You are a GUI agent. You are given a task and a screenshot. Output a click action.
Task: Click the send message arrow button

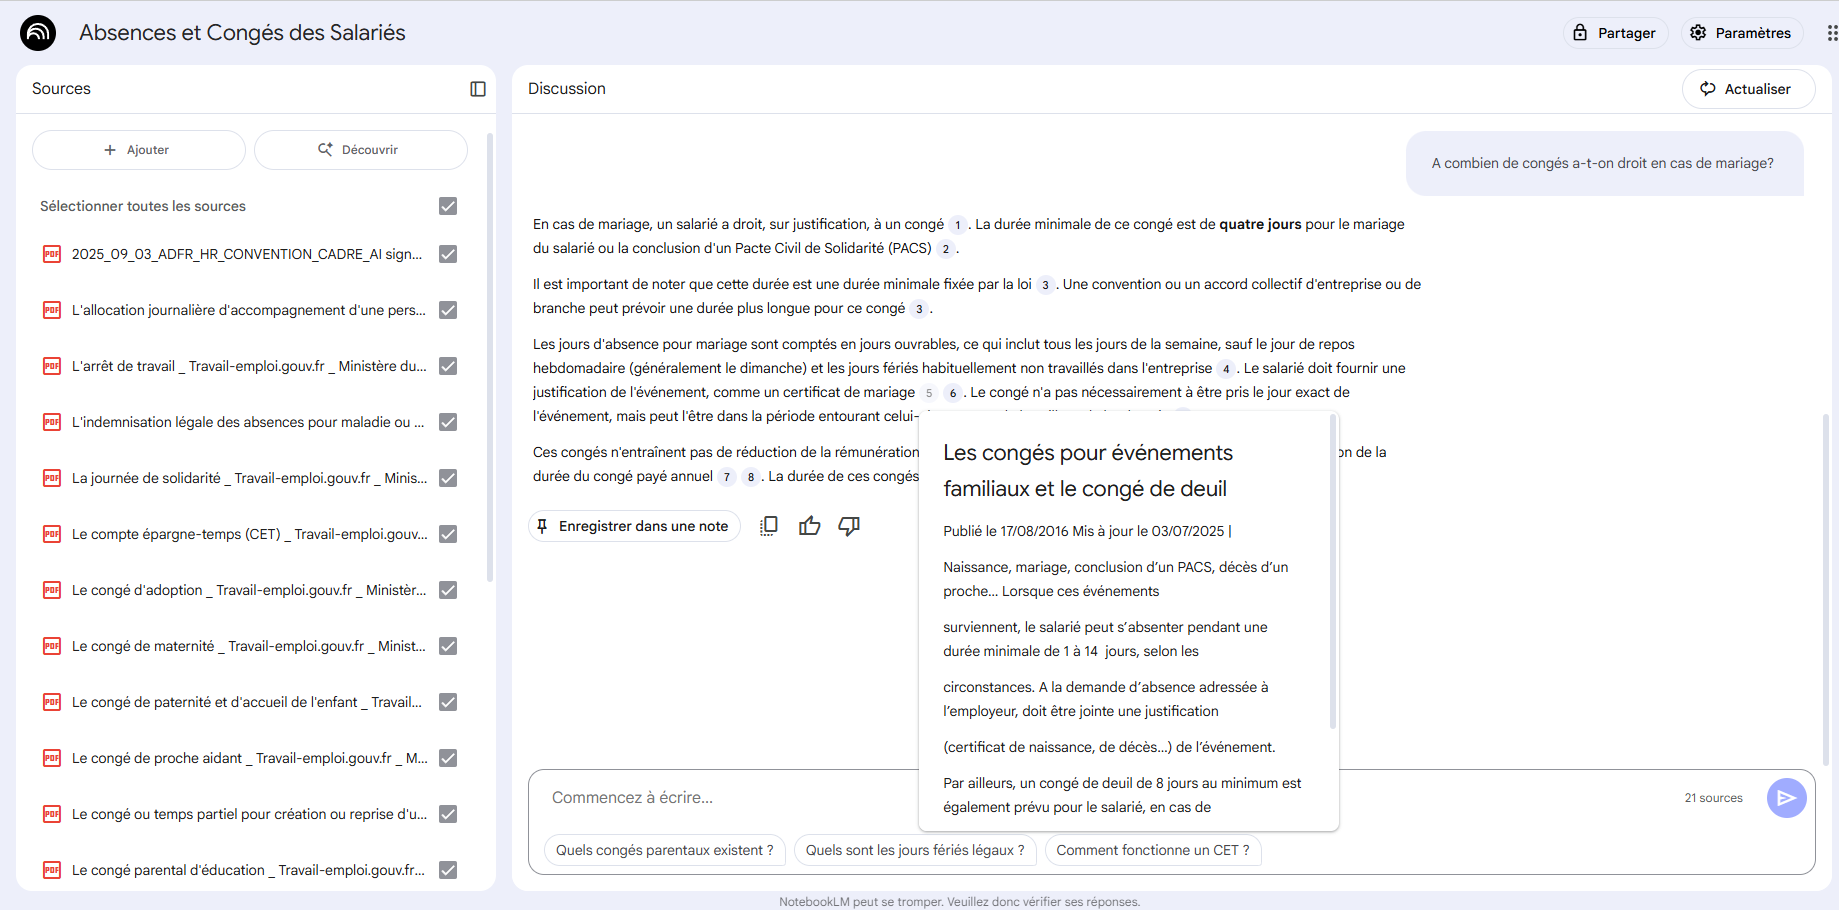[x=1785, y=798]
